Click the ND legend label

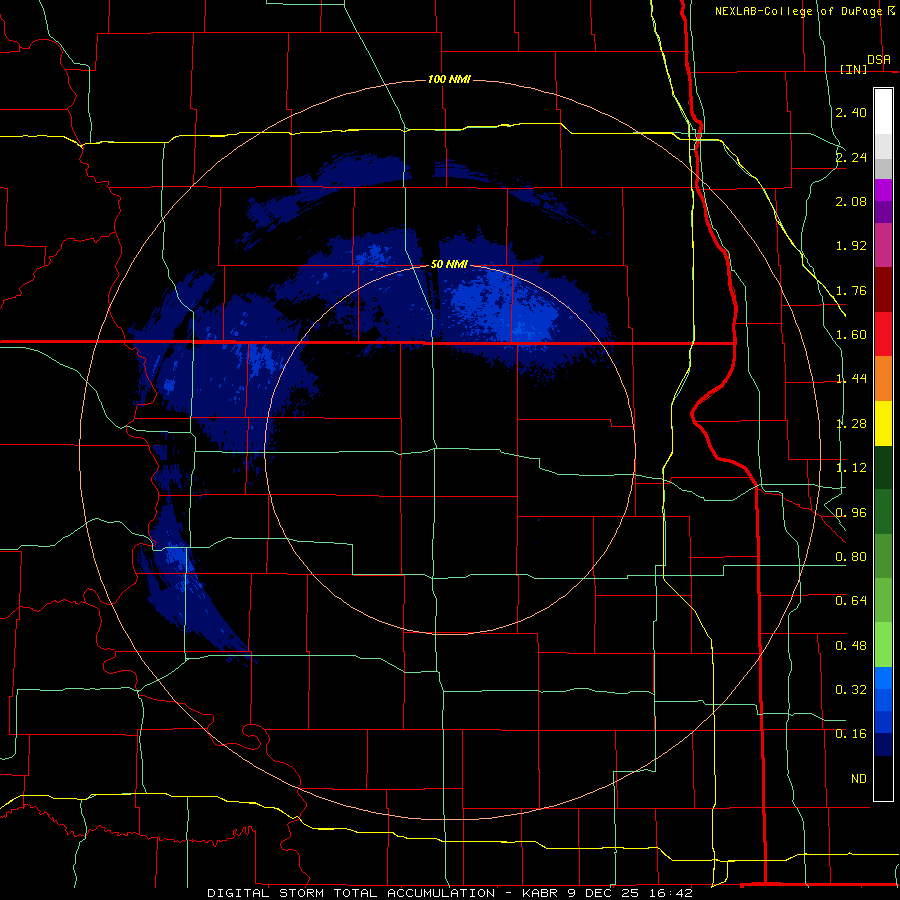click(859, 779)
